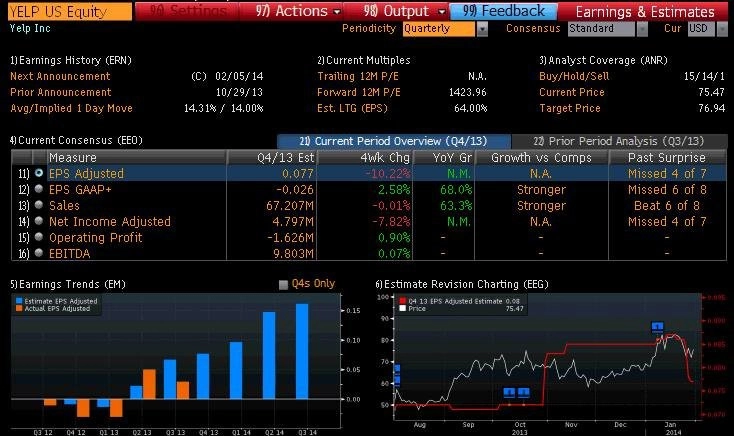The image size is (734, 436).
Task: Select the Sales radio button
Action: pyautogui.click(x=39, y=205)
